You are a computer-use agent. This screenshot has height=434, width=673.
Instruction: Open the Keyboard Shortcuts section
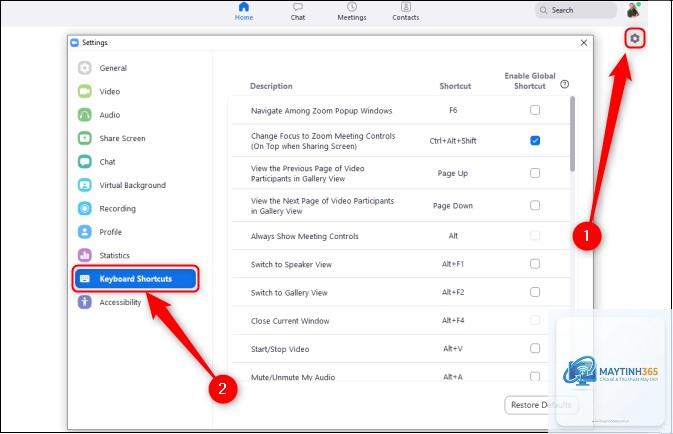coord(136,279)
